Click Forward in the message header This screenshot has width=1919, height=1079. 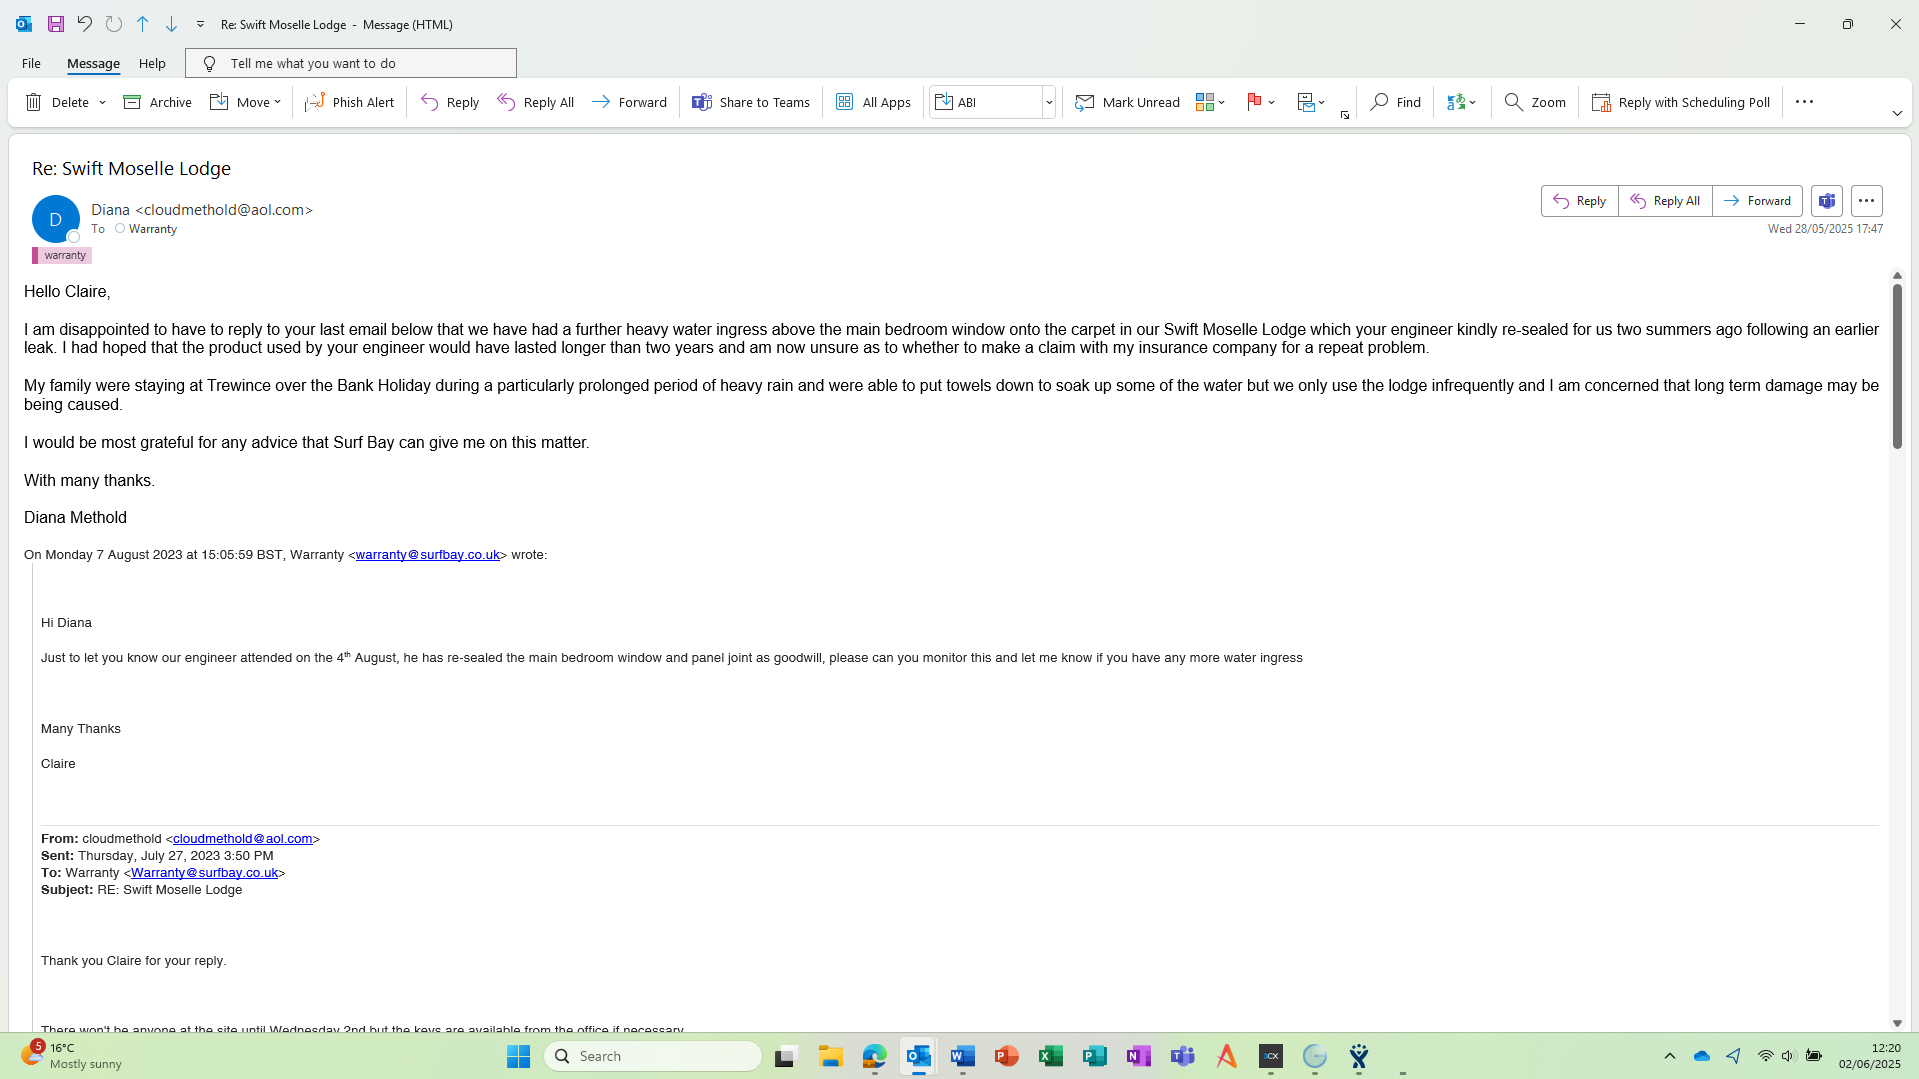point(1758,201)
